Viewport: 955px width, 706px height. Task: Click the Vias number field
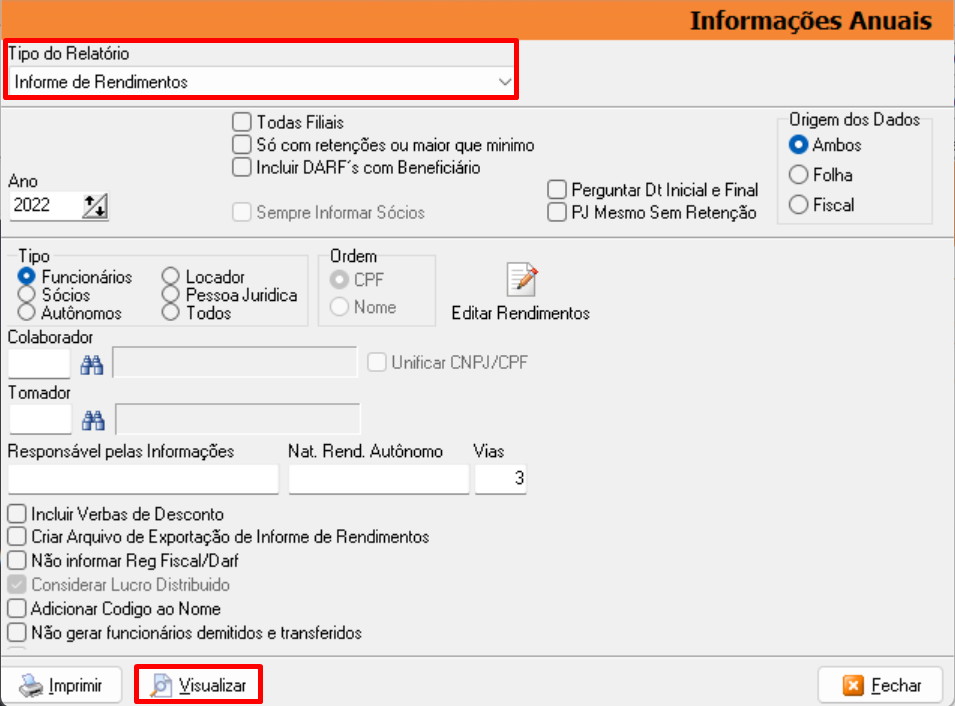click(500, 480)
